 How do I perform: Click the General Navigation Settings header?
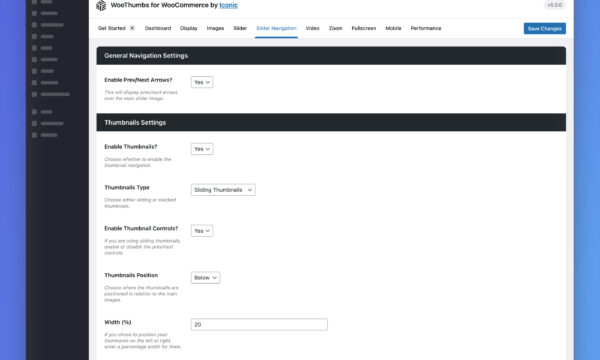(x=331, y=56)
